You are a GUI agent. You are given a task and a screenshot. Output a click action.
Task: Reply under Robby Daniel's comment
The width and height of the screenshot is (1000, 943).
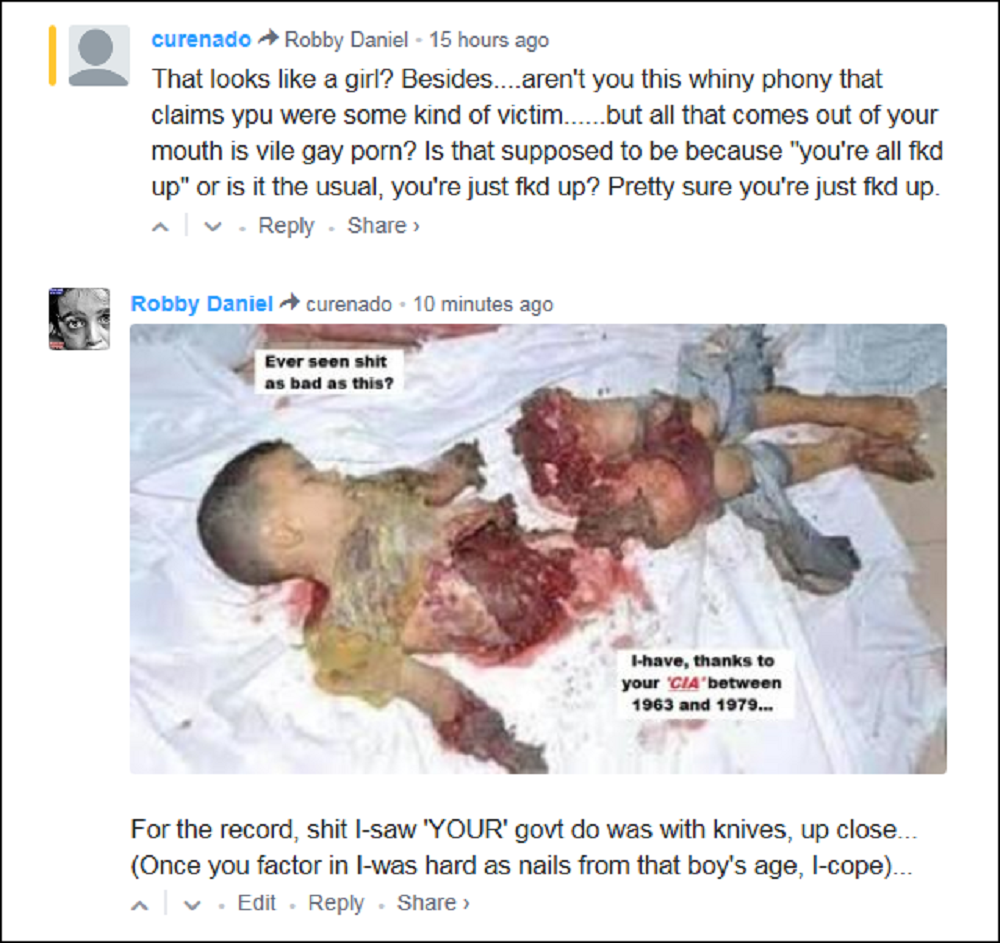pyautogui.click(x=336, y=903)
